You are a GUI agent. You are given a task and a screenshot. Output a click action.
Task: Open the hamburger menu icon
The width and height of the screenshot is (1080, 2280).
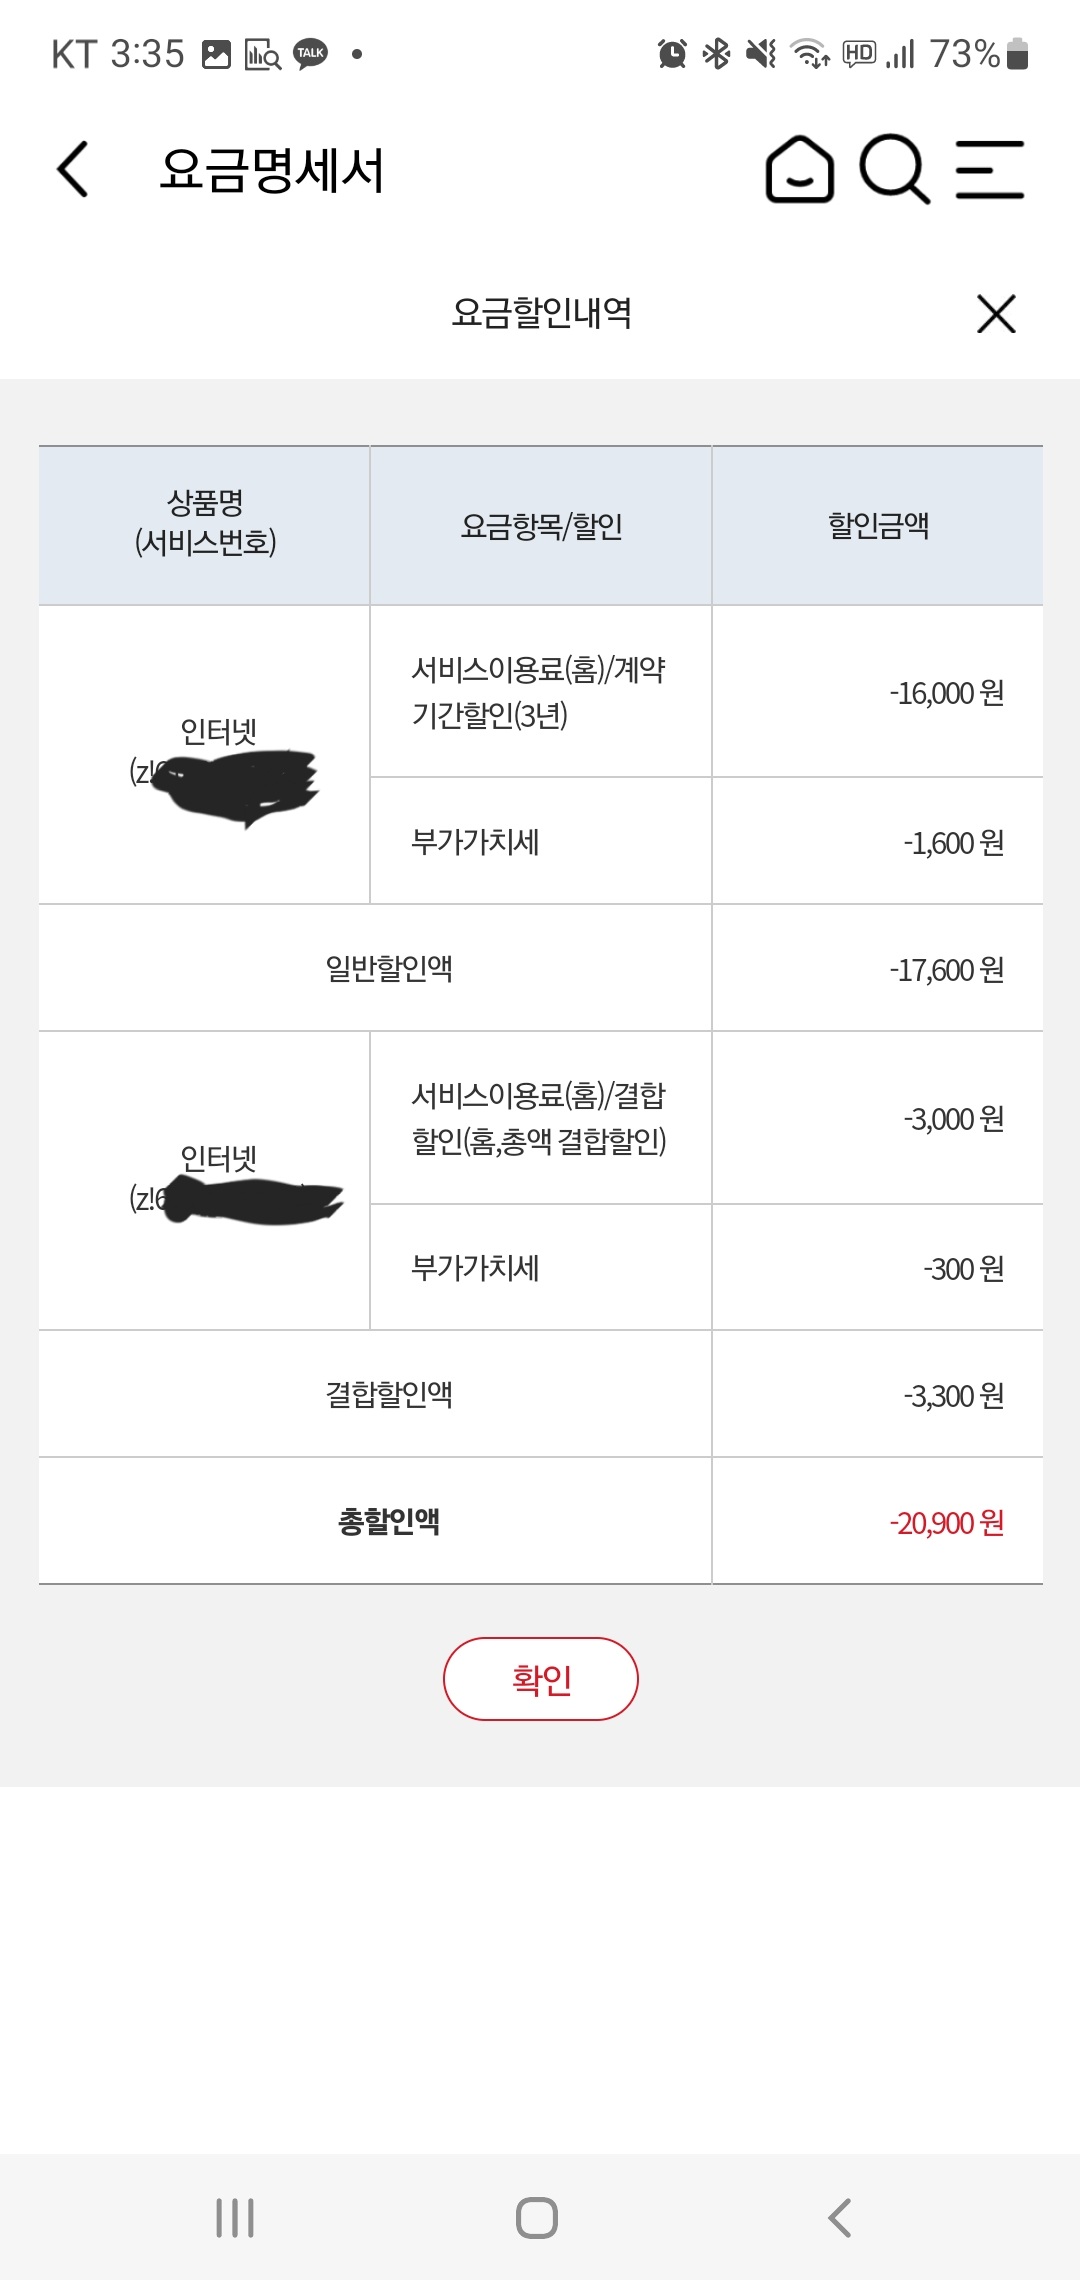coord(989,169)
